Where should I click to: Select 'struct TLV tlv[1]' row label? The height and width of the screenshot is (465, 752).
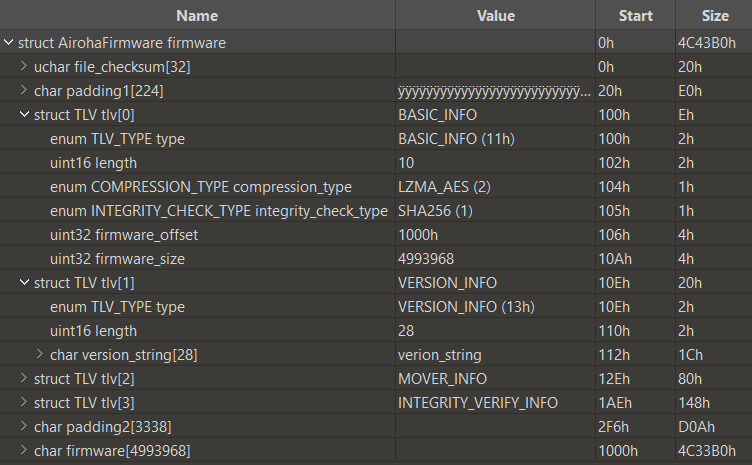pyautogui.click(x=84, y=282)
